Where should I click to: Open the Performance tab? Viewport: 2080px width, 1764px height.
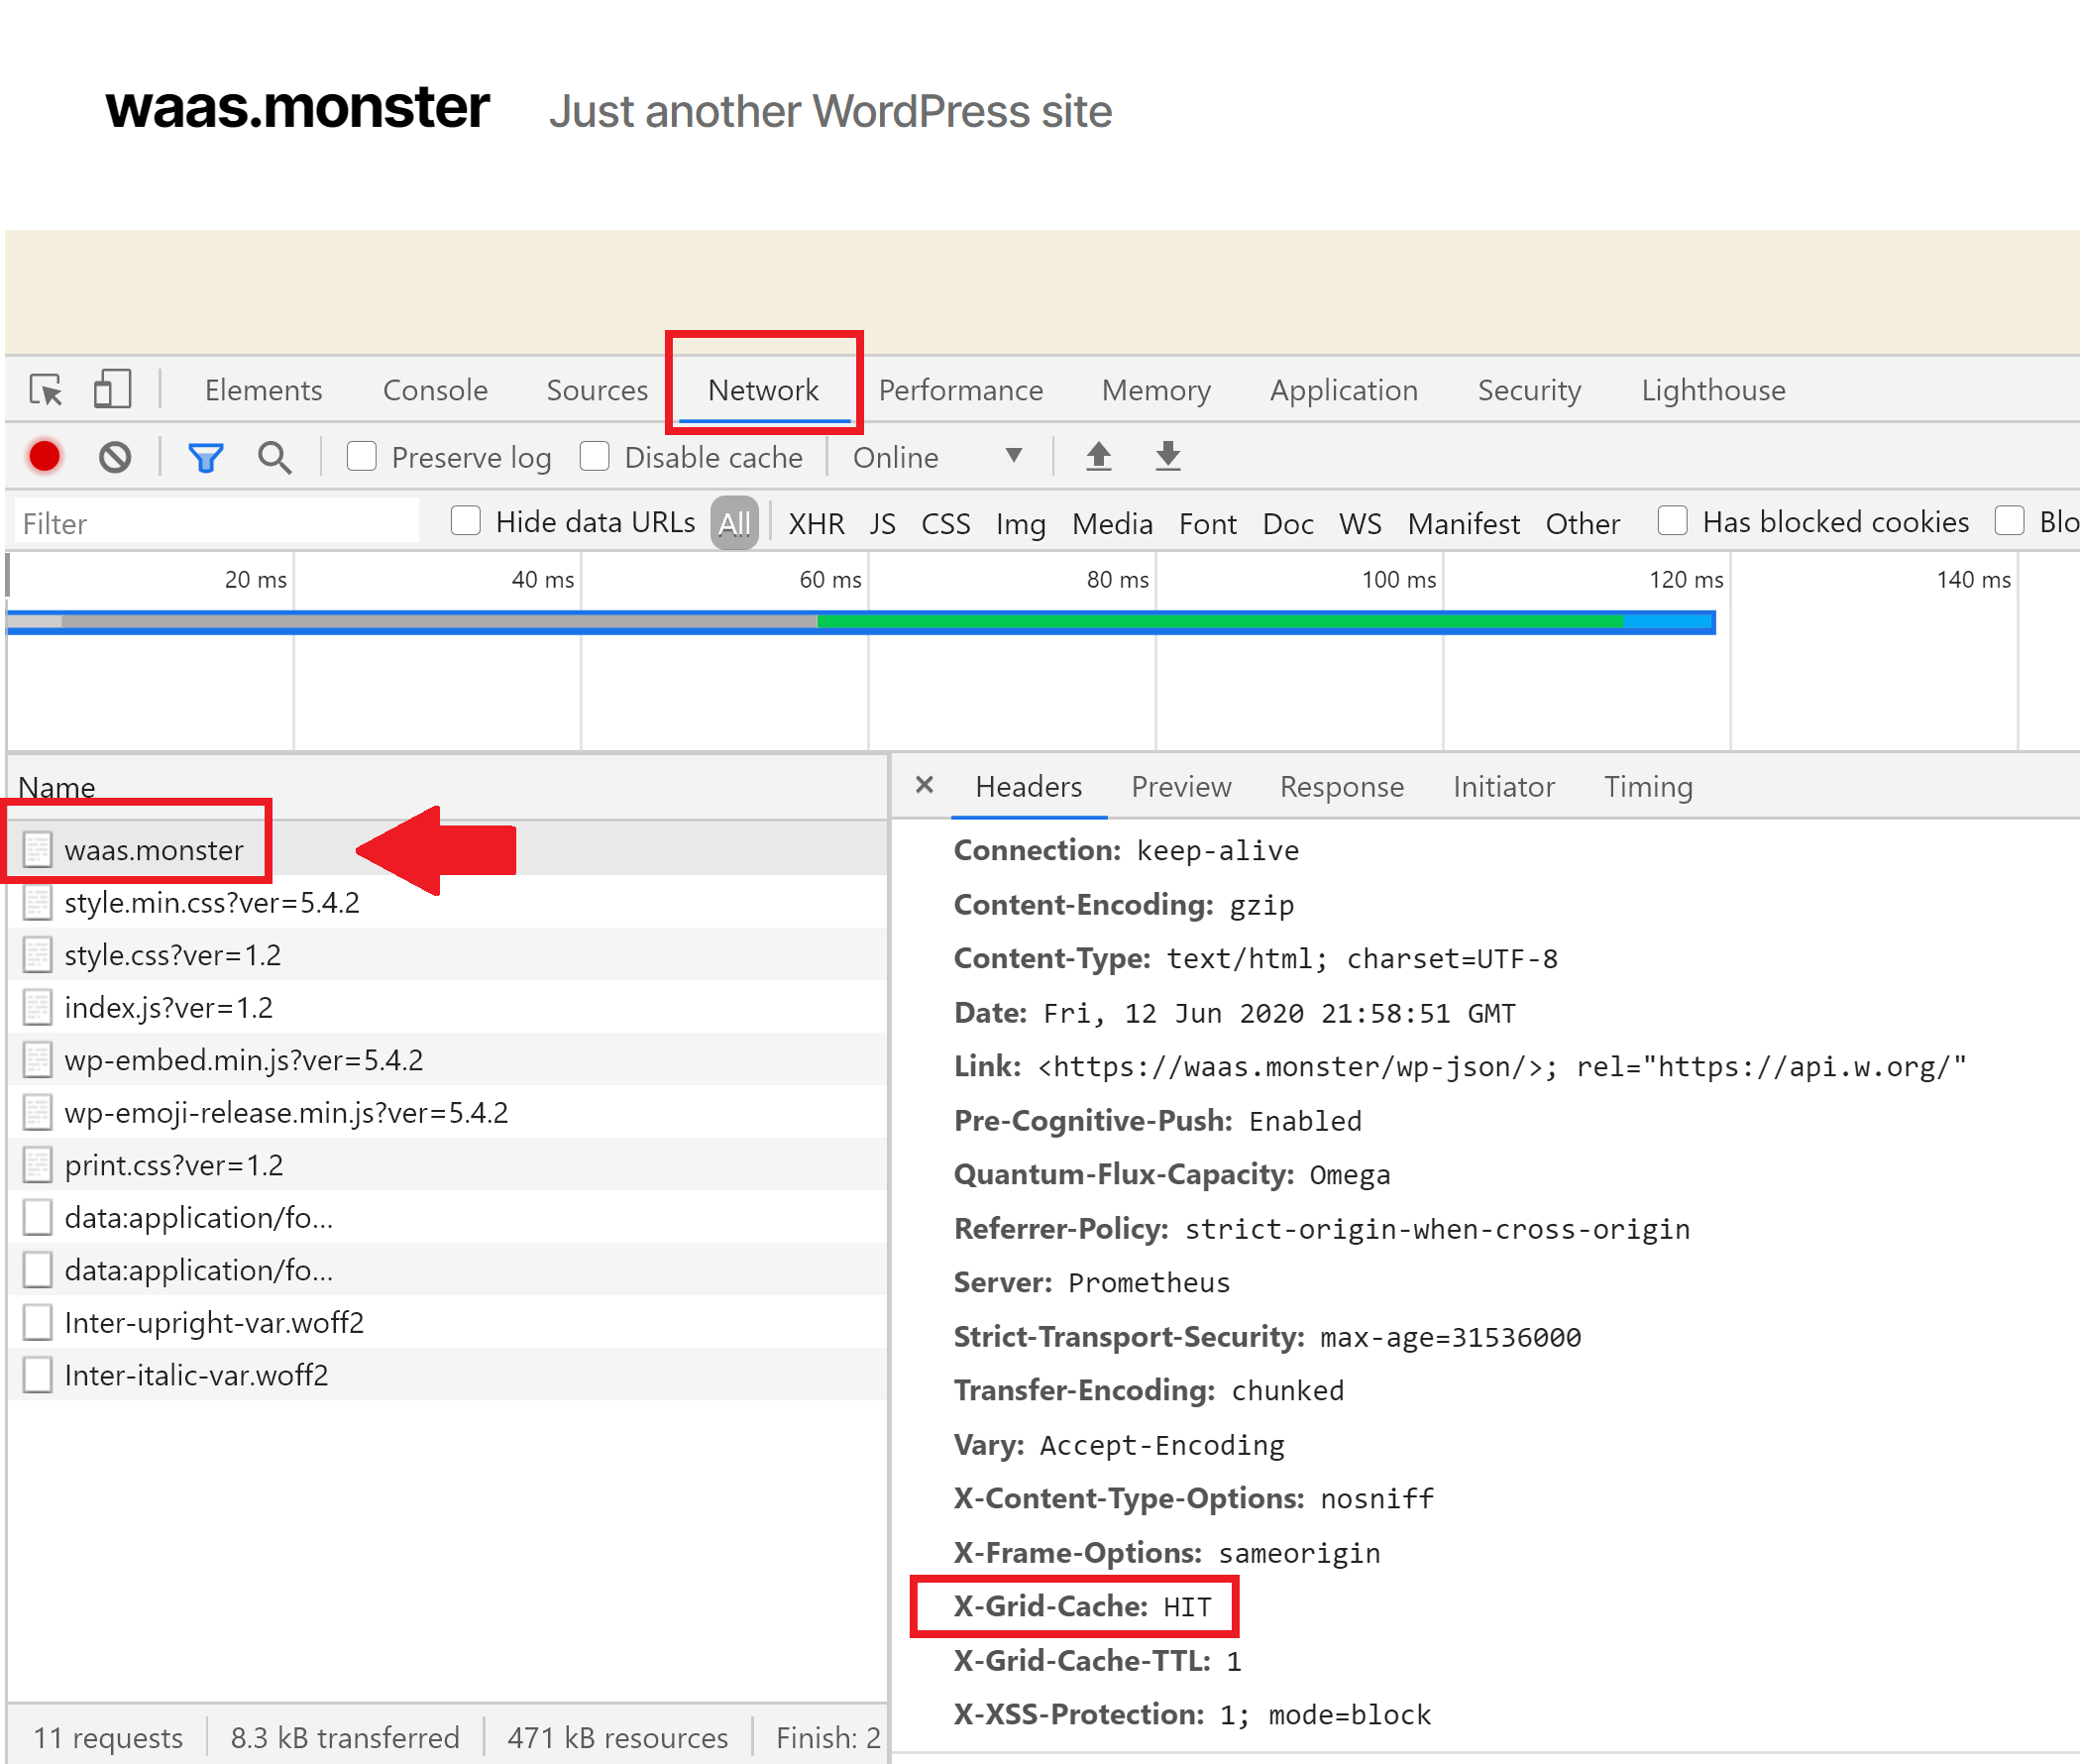click(960, 390)
